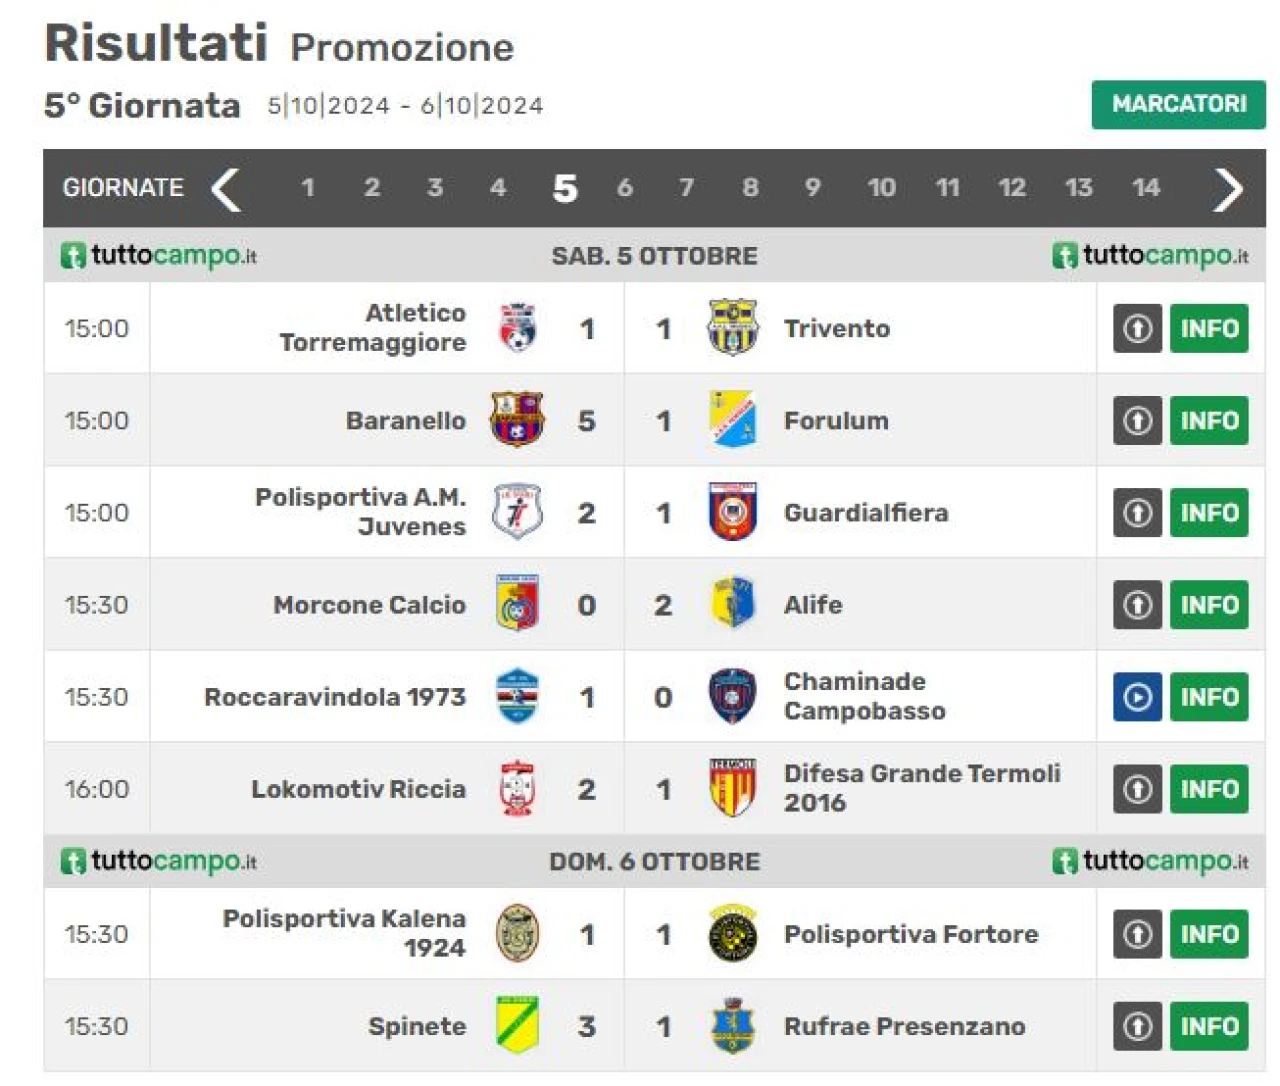Select giornata 6 tab
Image resolution: width=1280 pixels, height=1086 pixels.
(x=625, y=188)
